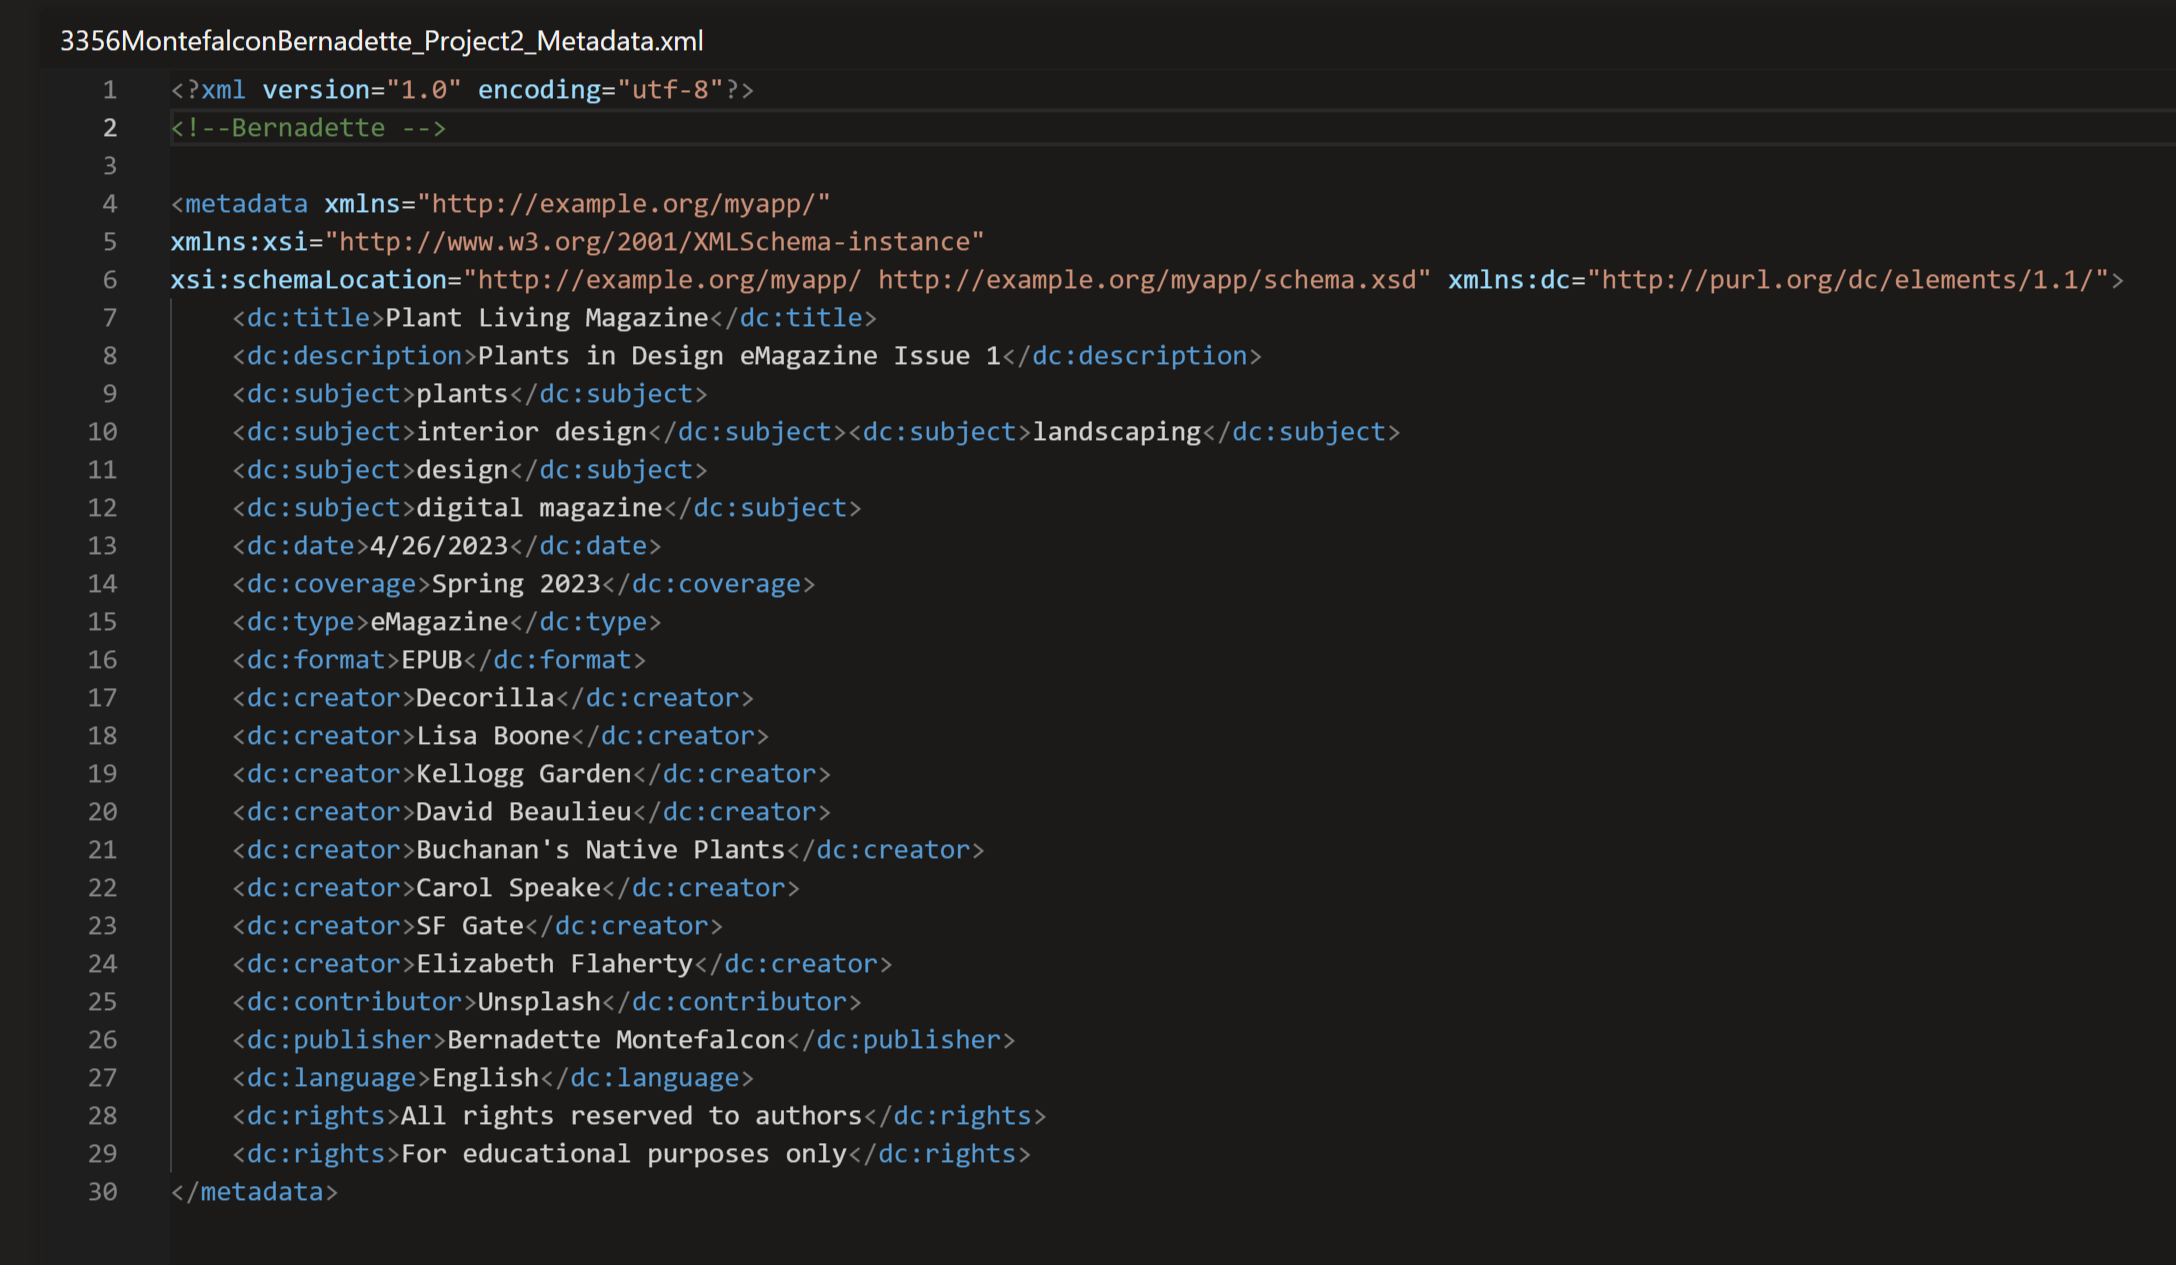Click the text For educational purposes only

click(624, 1154)
